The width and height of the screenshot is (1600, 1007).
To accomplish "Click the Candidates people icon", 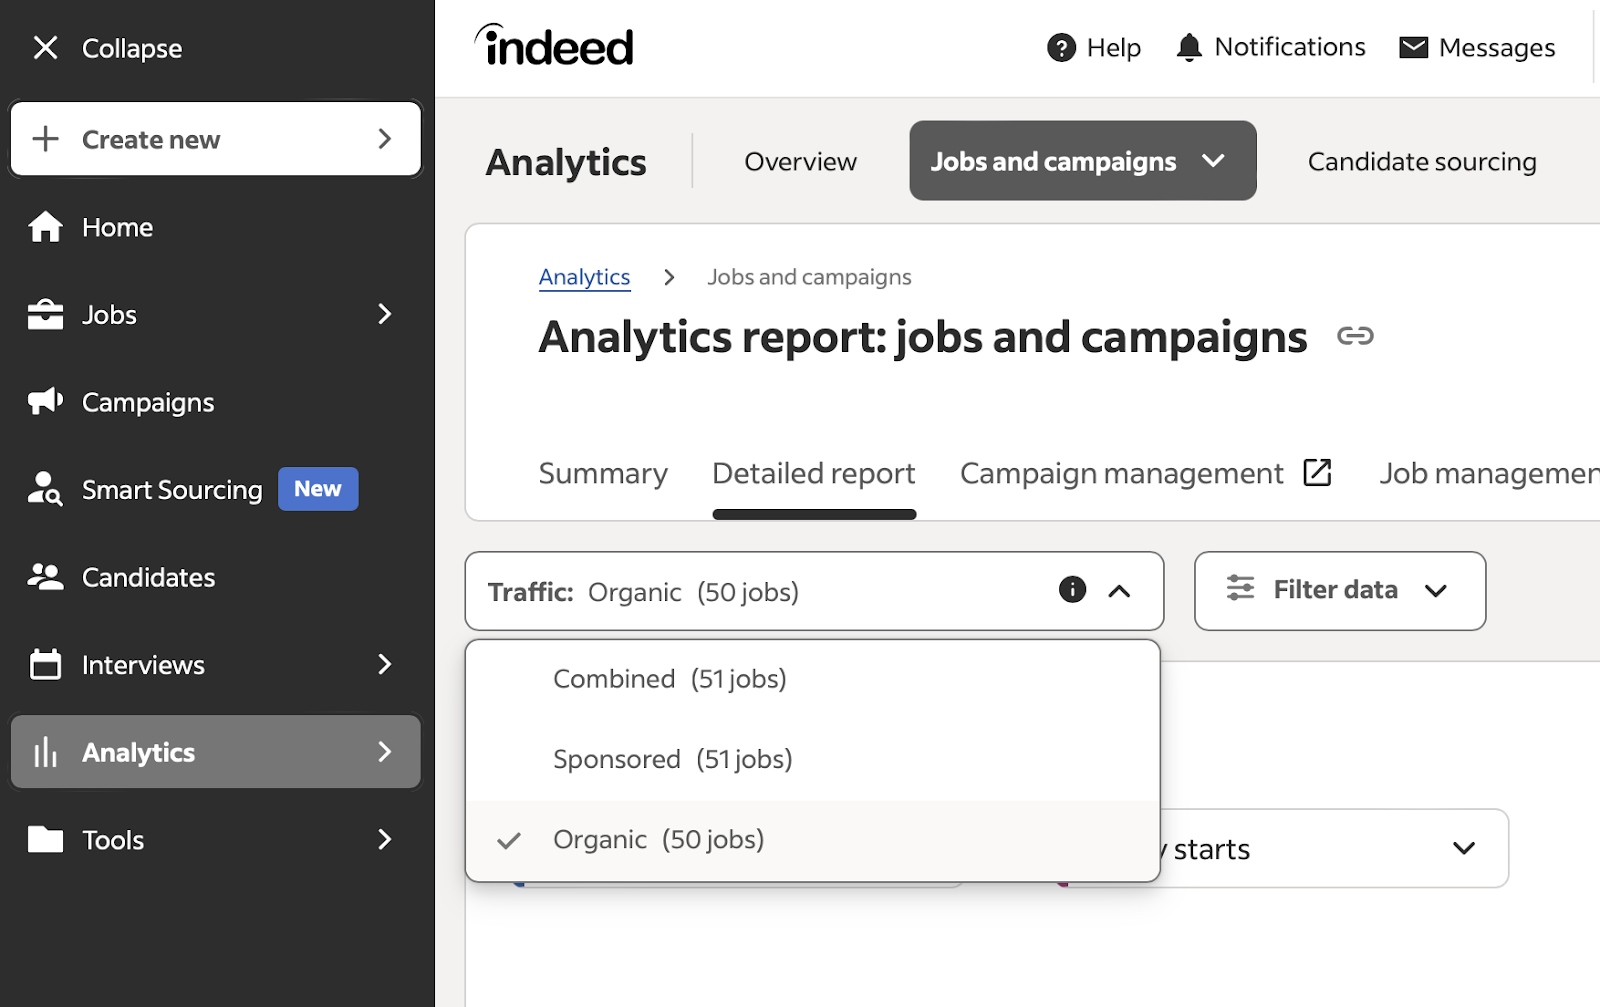I will (45, 576).
